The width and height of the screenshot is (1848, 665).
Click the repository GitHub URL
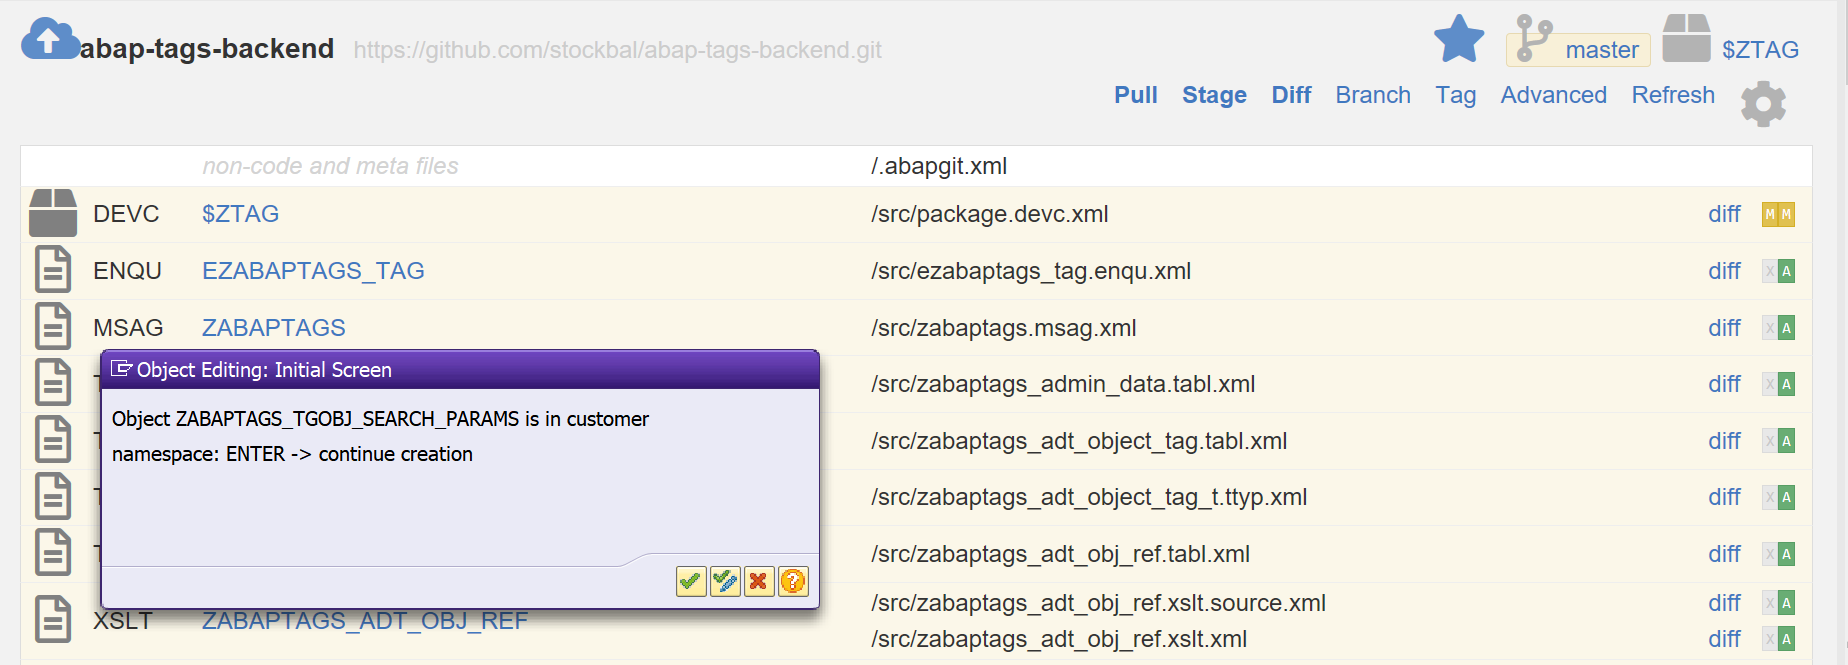617,50
